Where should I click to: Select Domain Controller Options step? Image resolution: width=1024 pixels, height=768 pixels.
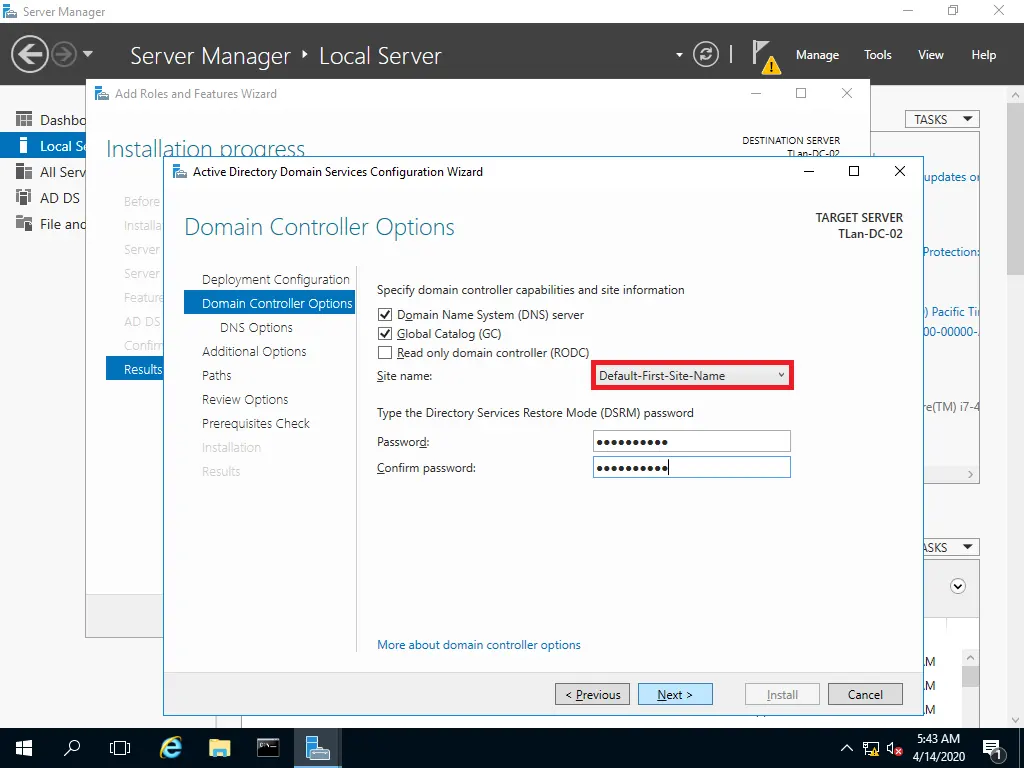pos(270,303)
